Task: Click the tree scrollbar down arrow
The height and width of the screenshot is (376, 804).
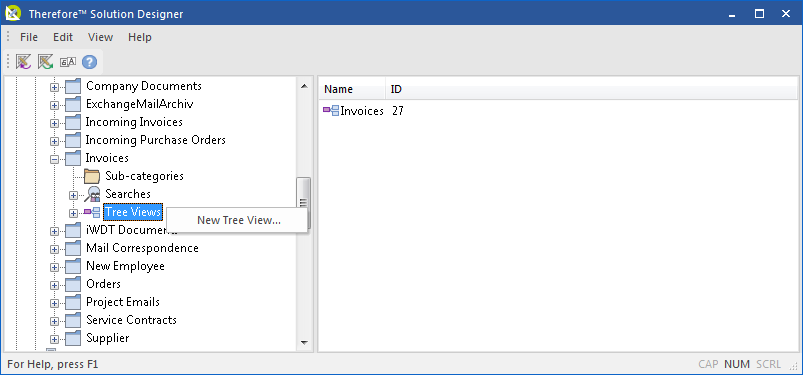Action: tap(304, 343)
